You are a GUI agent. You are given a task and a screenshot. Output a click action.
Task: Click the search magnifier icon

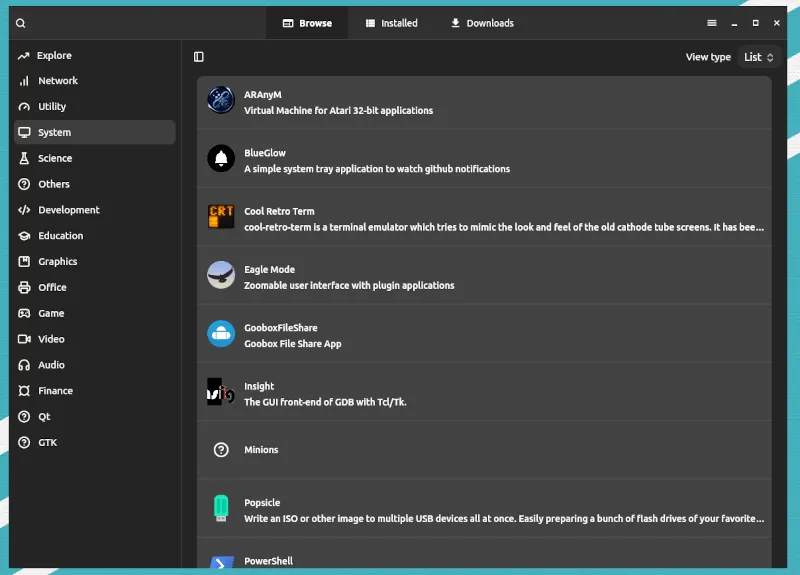21,23
